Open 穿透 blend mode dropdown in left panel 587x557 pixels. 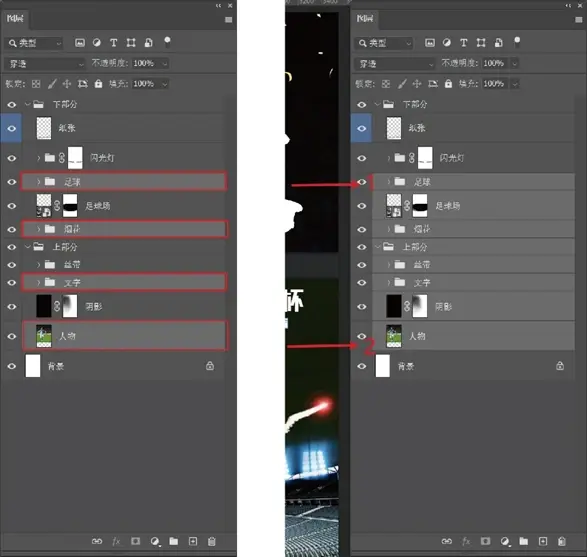coord(45,64)
